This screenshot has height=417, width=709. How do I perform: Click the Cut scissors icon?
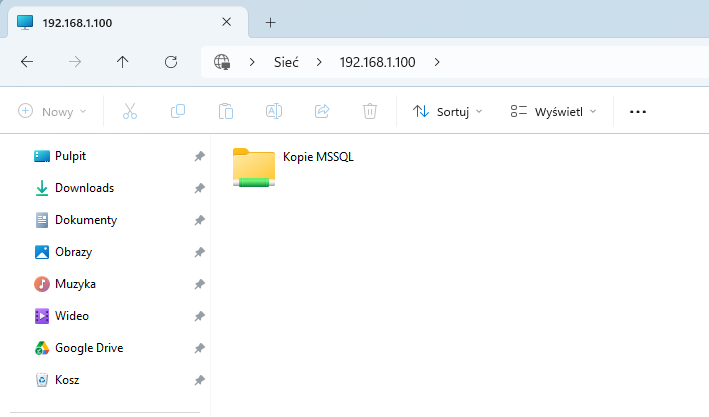(x=129, y=112)
